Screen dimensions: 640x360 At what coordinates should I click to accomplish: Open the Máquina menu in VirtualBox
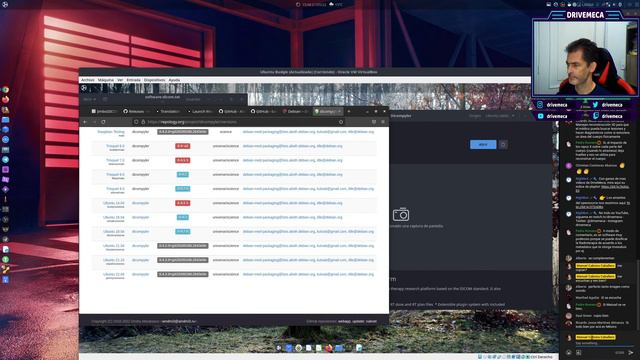106,80
